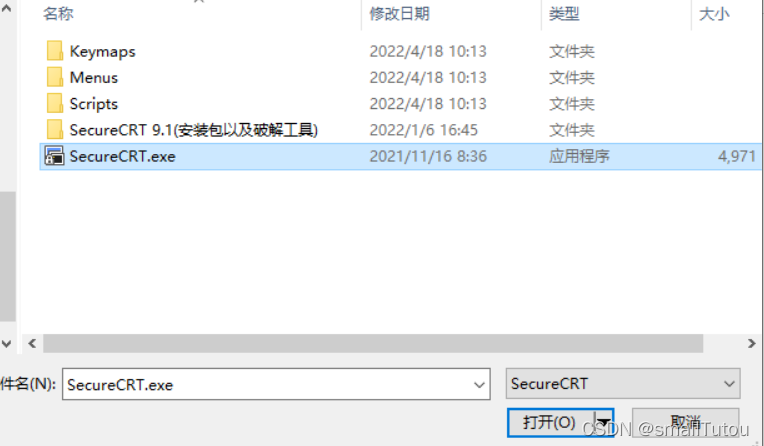764x446 pixels.
Task: Sort by 类型 column header
Action: coord(564,14)
